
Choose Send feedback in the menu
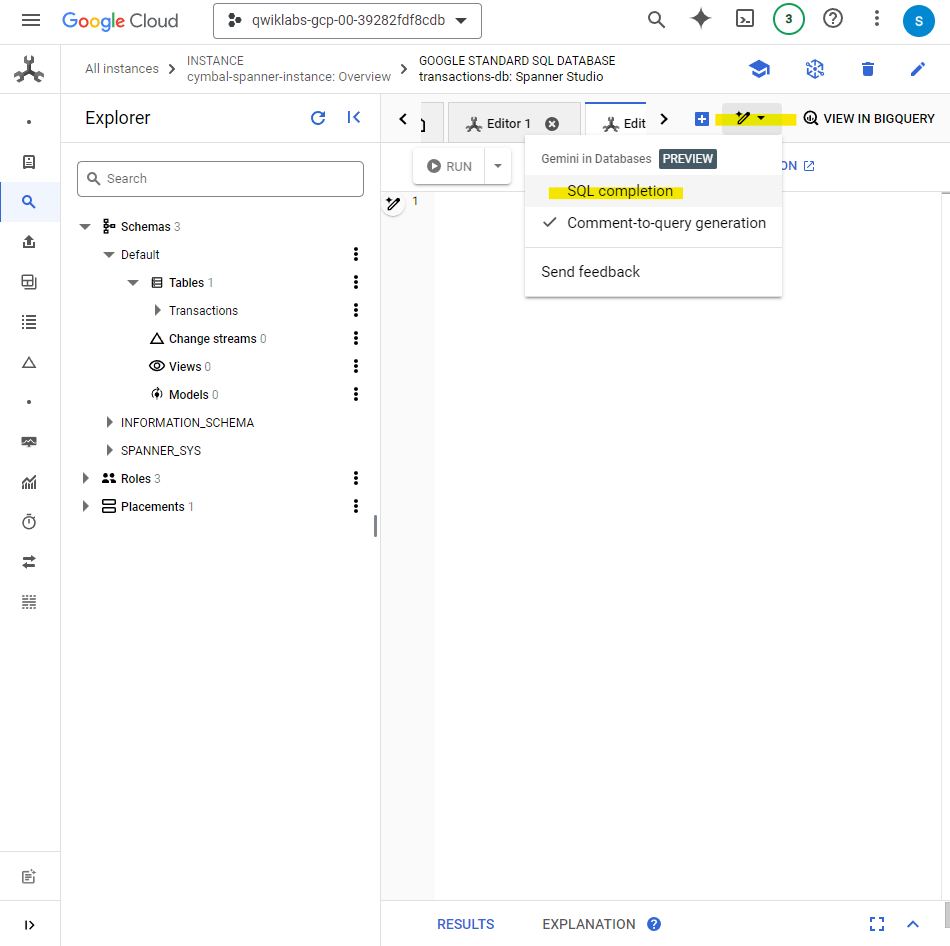[x=653, y=271]
